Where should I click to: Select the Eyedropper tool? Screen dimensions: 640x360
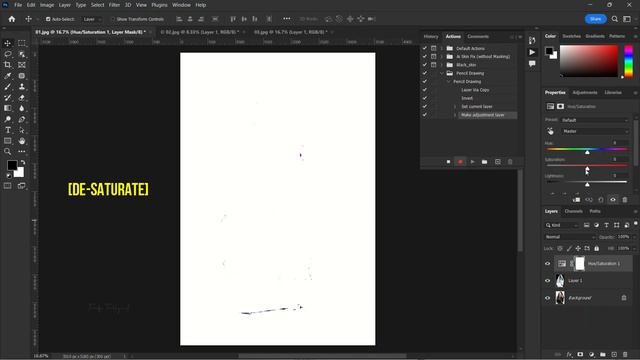point(8,76)
